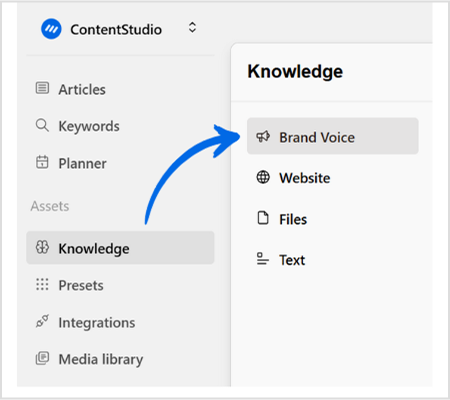
Task: Click the ContentStudio workspace name
Action: [116, 30]
